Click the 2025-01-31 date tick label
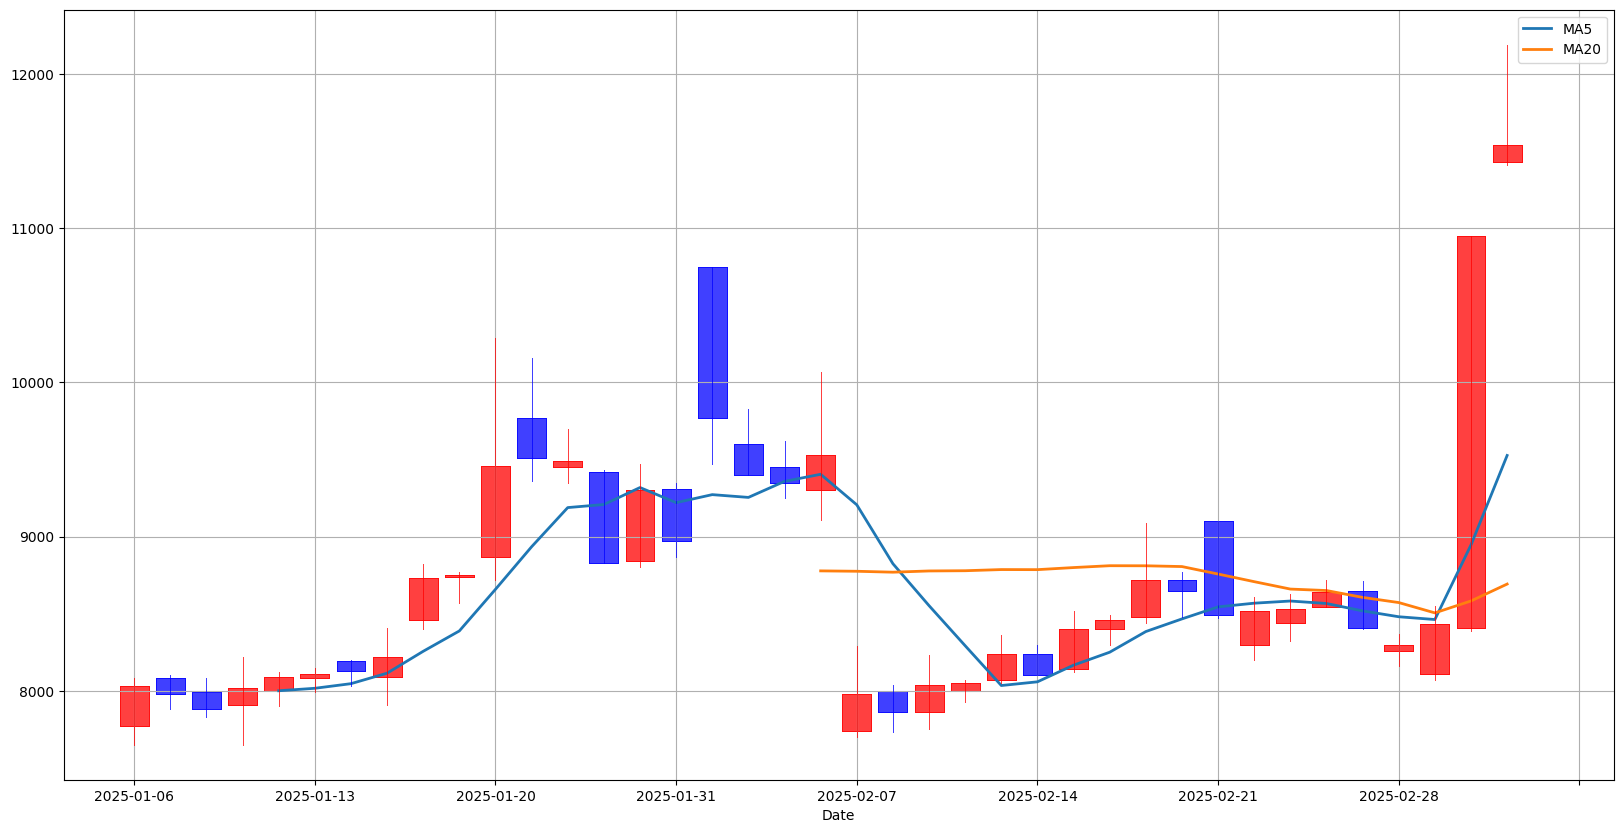Screen dimensions: 1623x833 tap(676, 796)
